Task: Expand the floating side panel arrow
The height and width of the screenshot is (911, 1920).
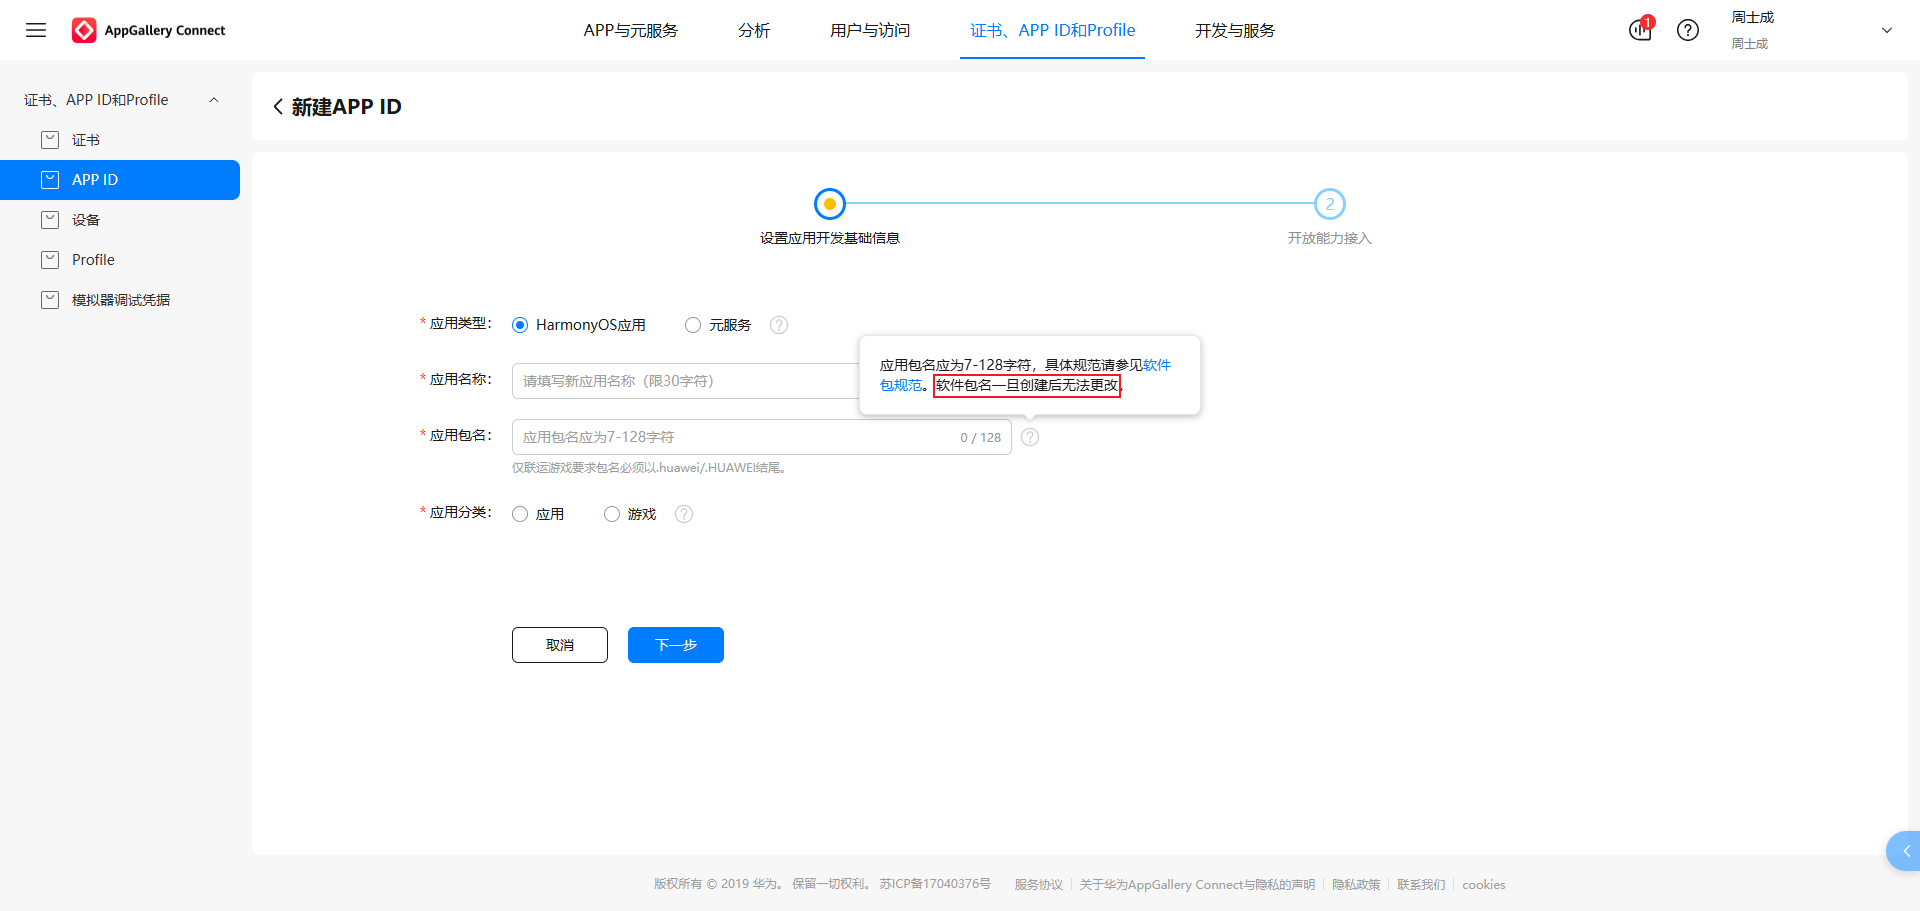Action: click(x=1906, y=851)
